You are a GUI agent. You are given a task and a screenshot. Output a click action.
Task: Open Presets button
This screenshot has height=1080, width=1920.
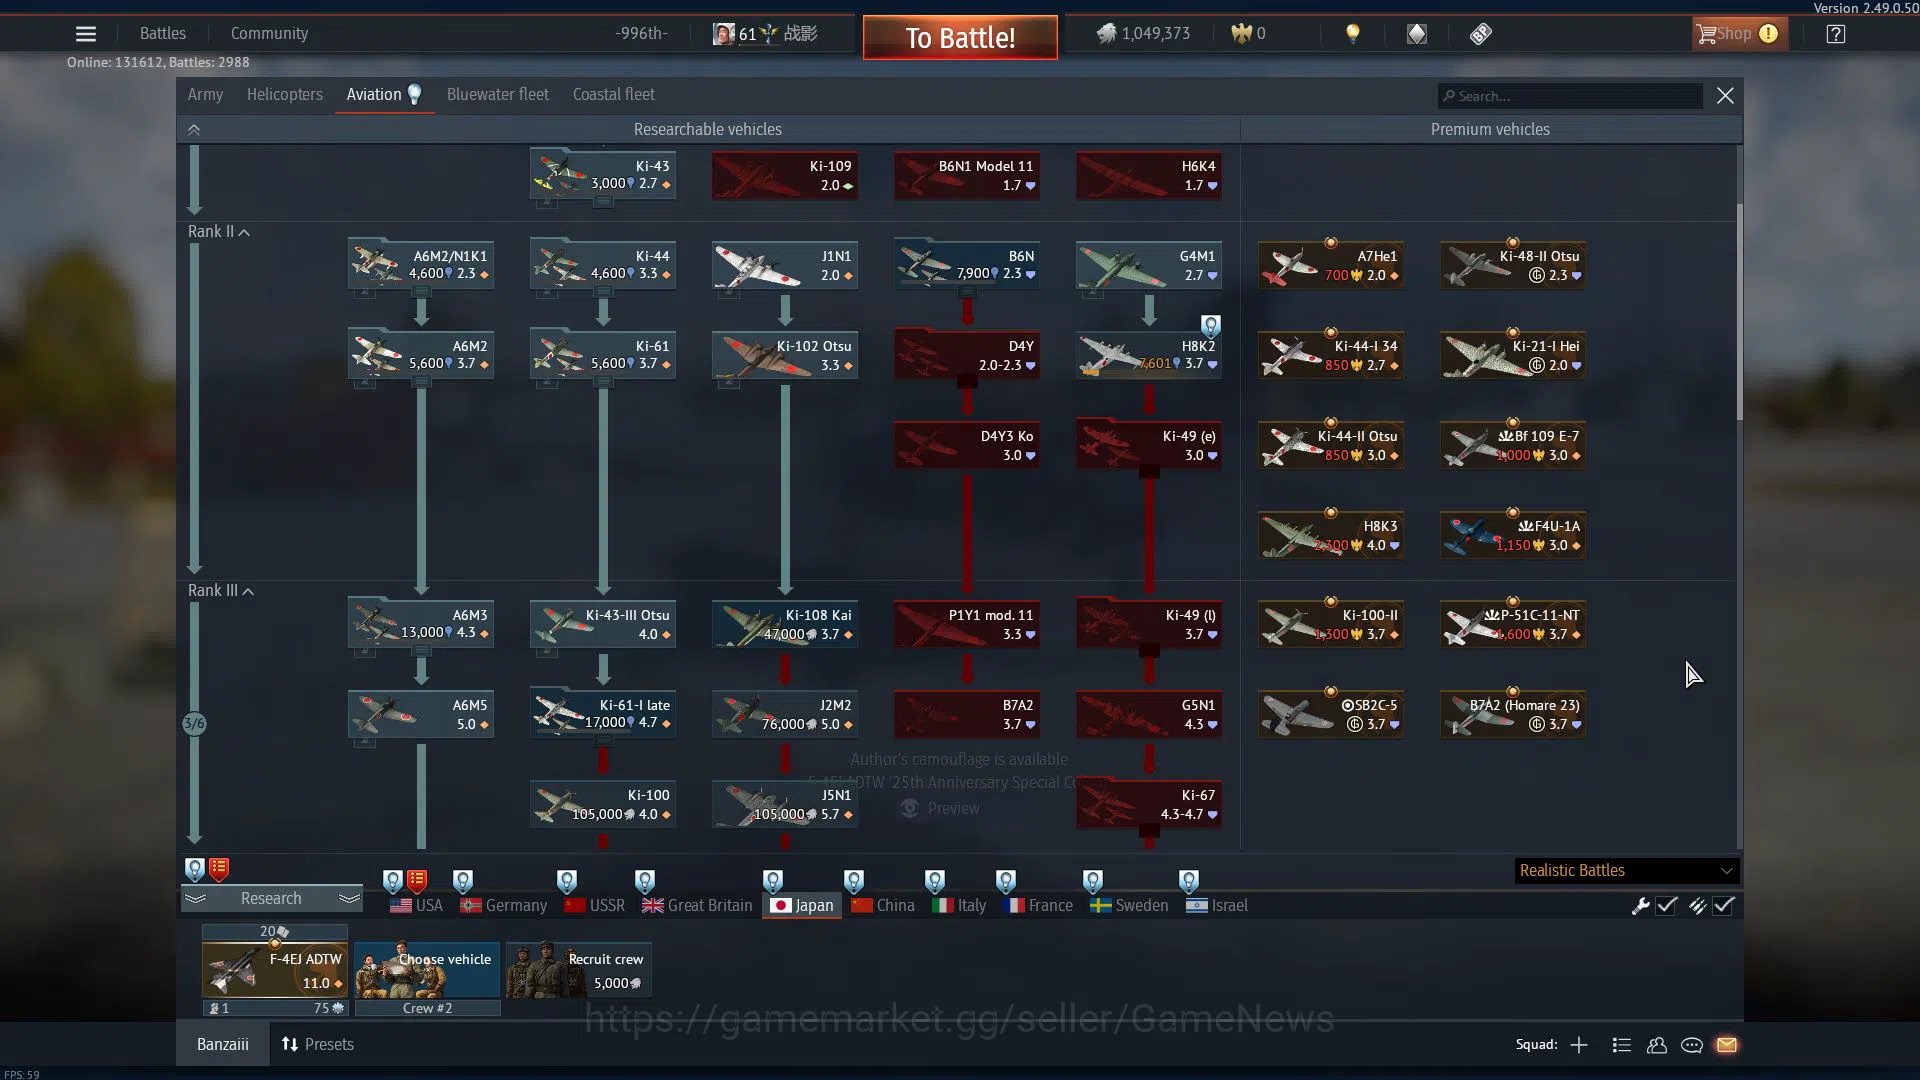(317, 1045)
